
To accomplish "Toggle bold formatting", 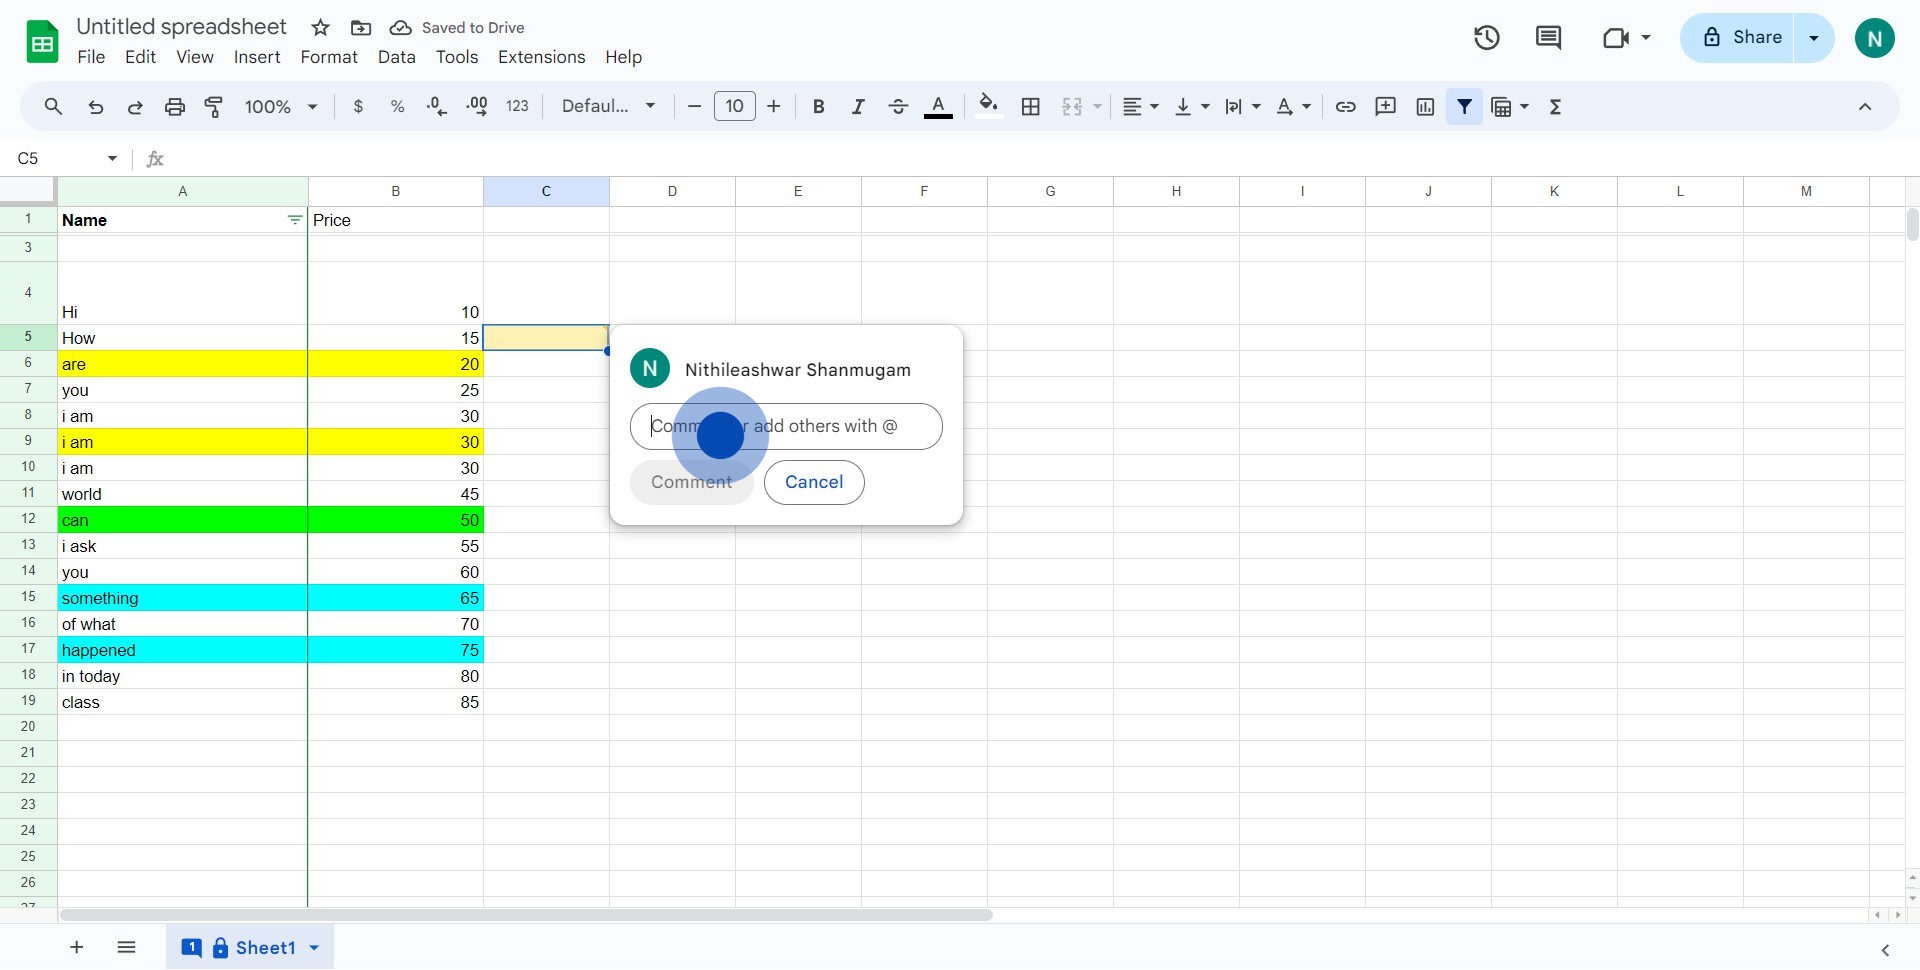I will (x=818, y=107).
